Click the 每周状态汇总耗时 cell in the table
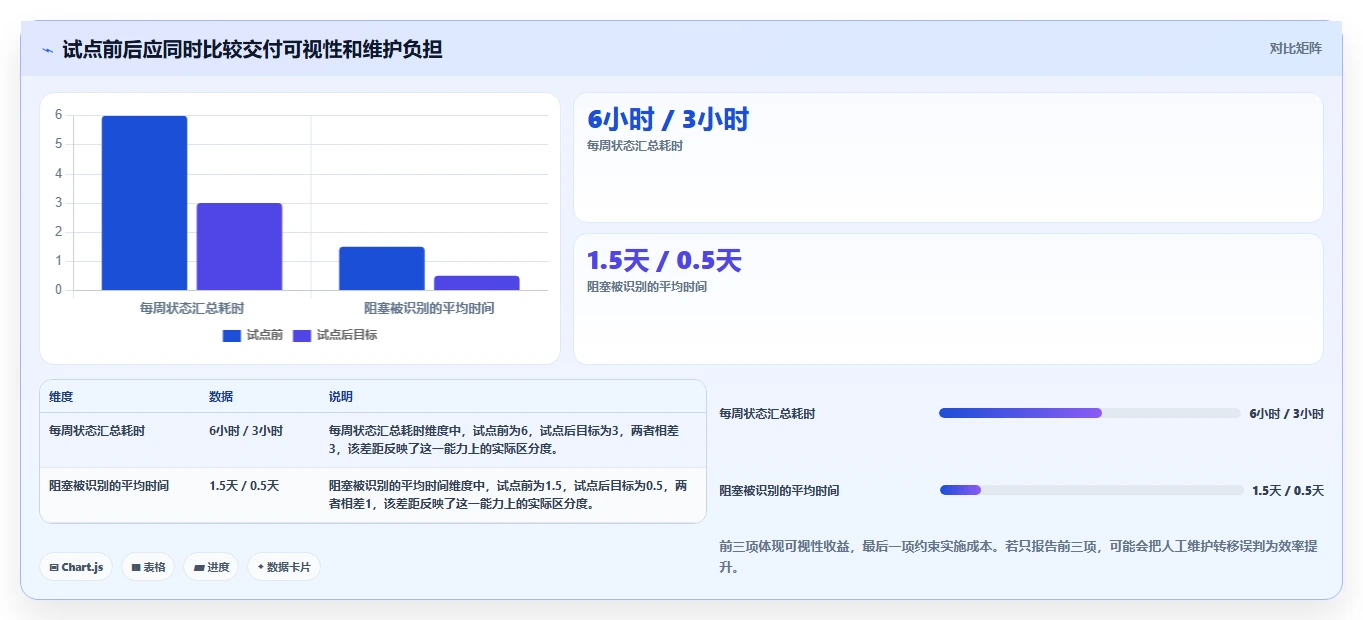 click(97, 431)
